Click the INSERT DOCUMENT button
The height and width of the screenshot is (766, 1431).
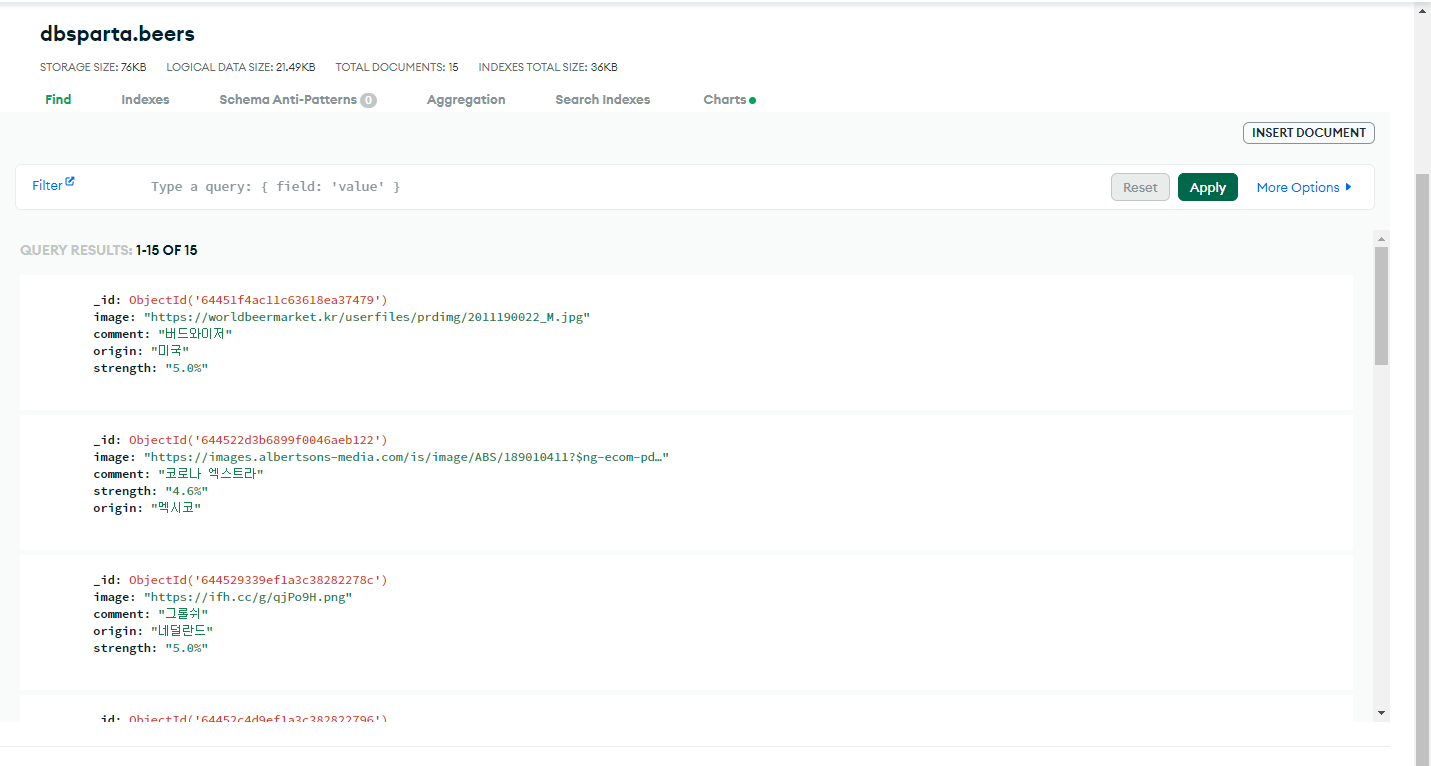1309,133
